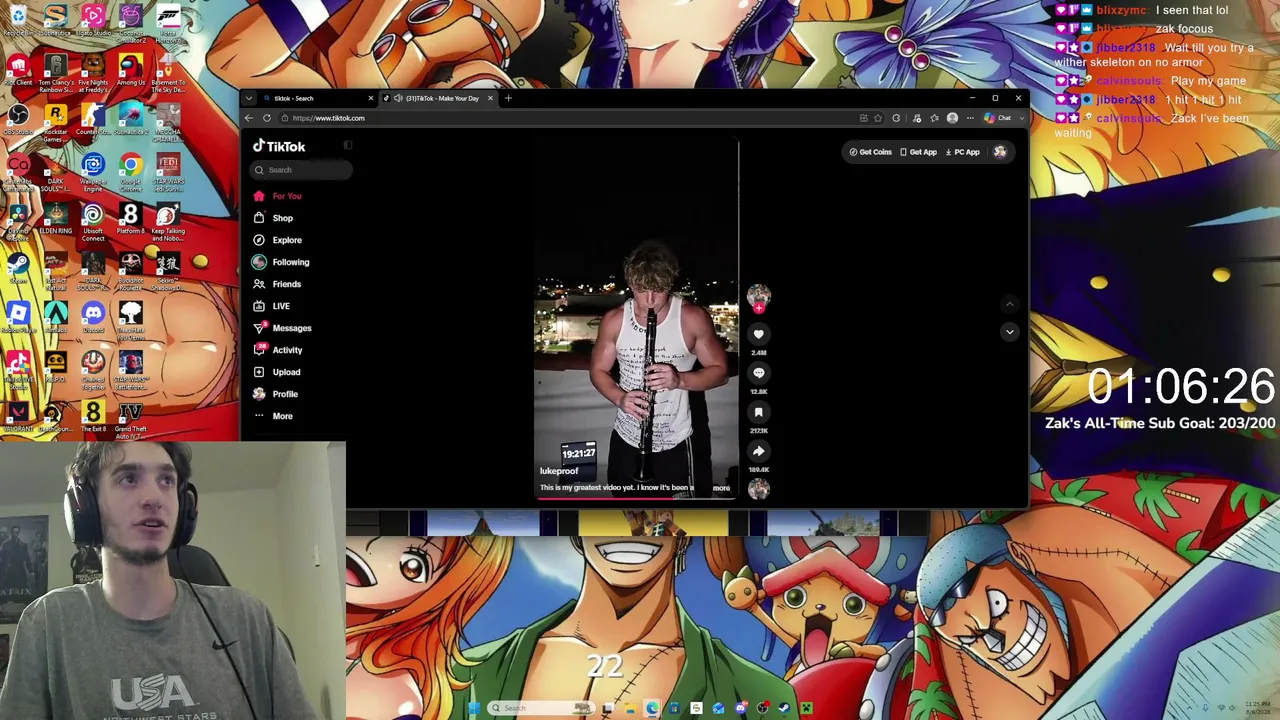This screenshot has height=720, width=1280.
Task: Close the tiktok - Search tab
Action: pyautogui.click(x=370, y=98)
